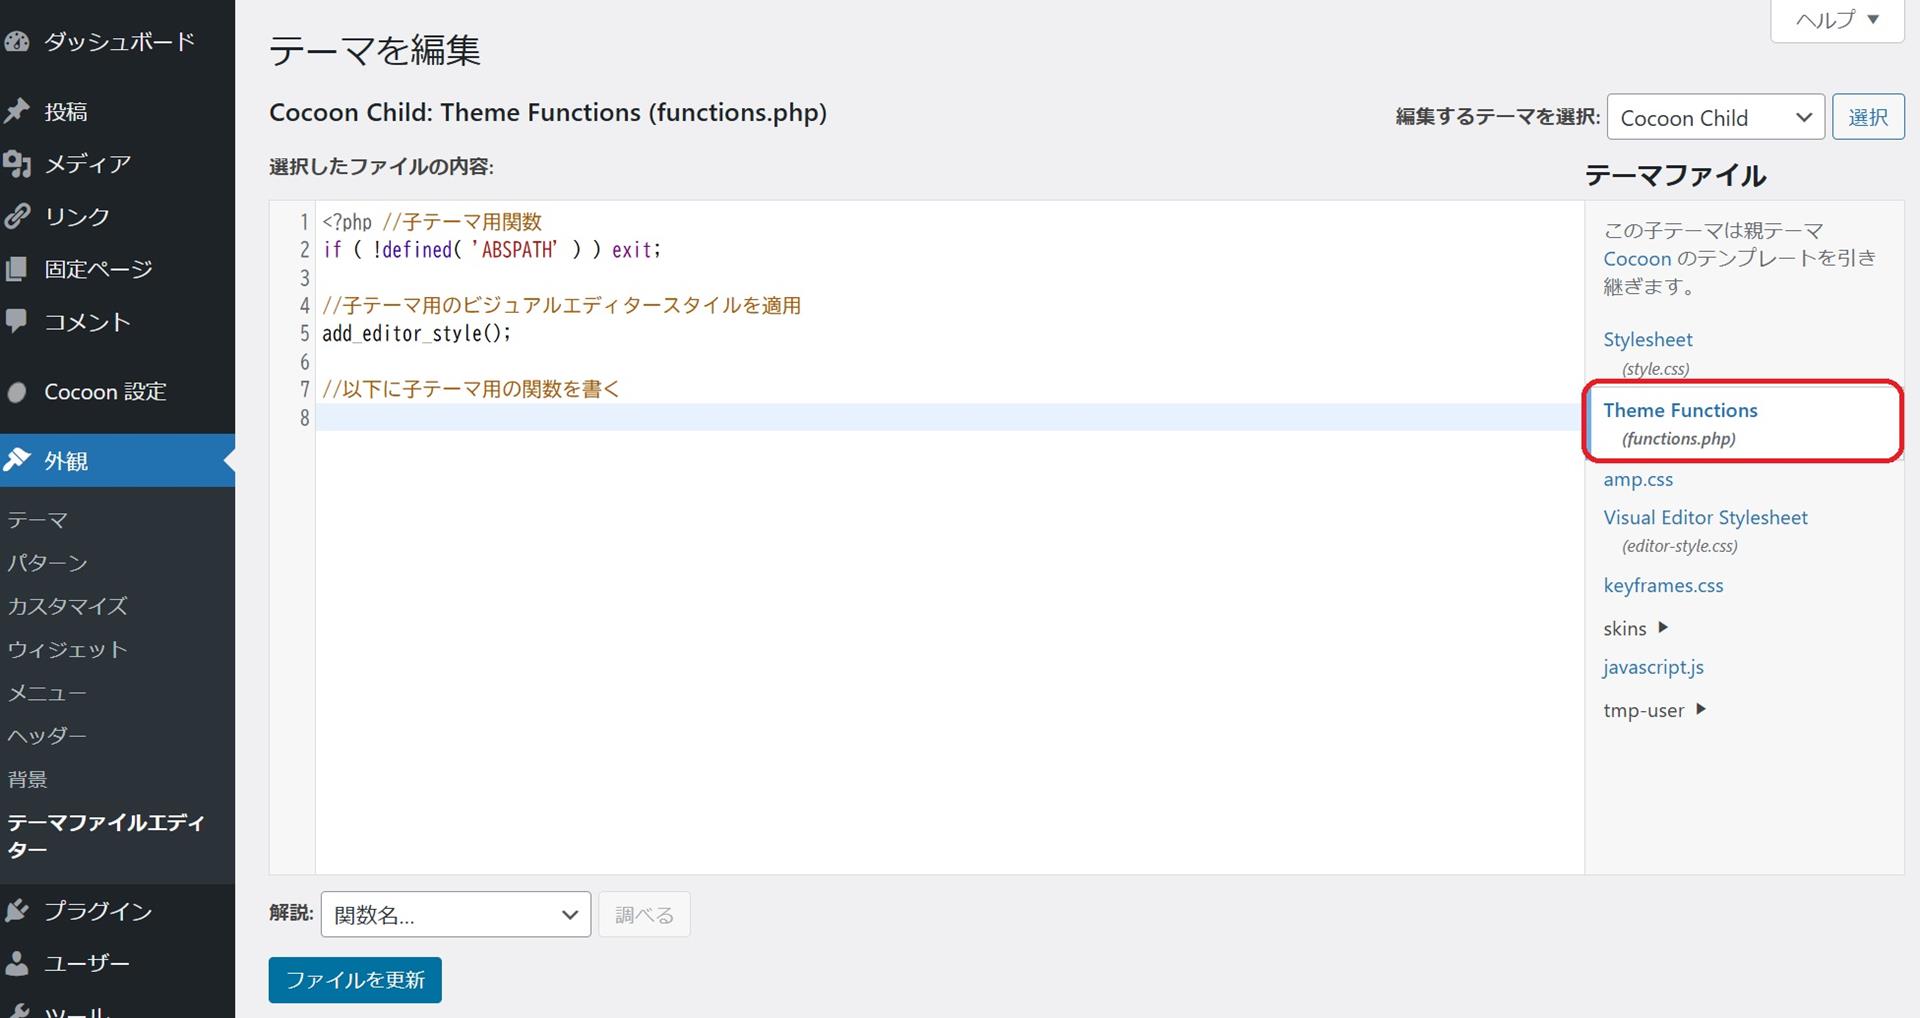This screenshot has width=1920, height=1018.
Task: Open the Stylesheet style.css file
Action: click(1647, 340)
